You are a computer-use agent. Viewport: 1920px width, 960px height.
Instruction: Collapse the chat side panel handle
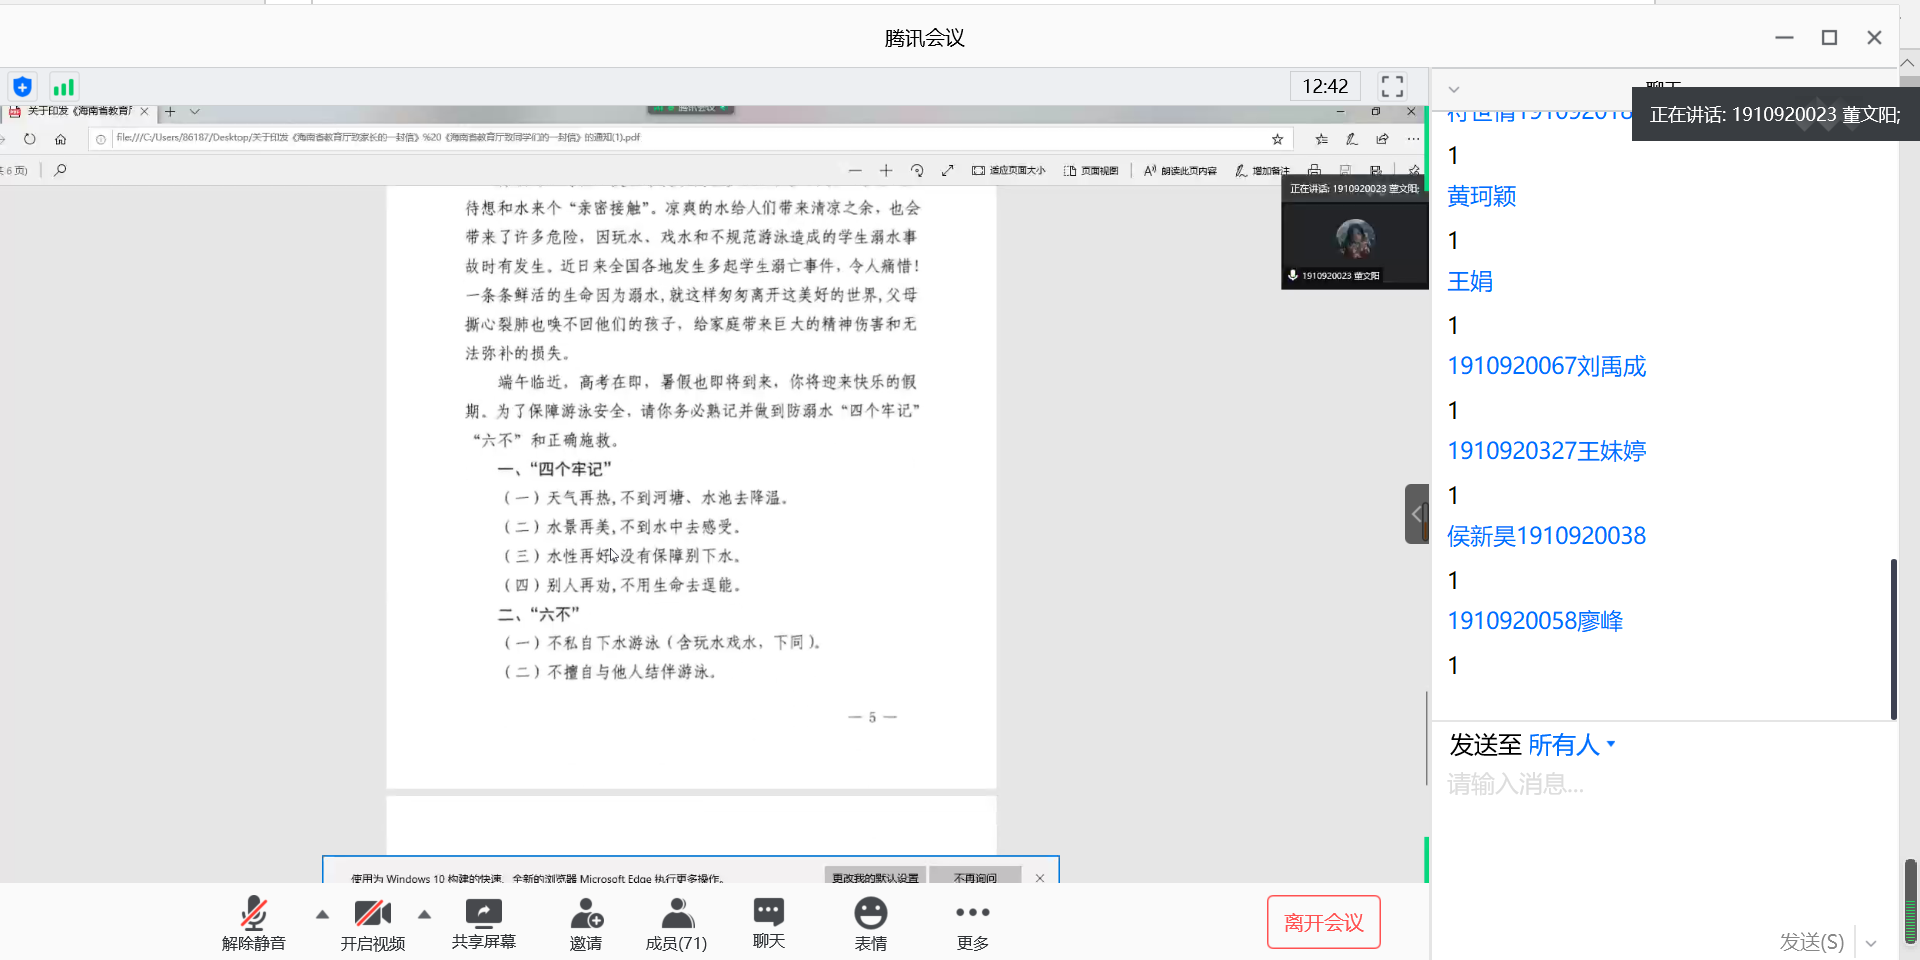pyautogui.click(x=1416, y=514)
